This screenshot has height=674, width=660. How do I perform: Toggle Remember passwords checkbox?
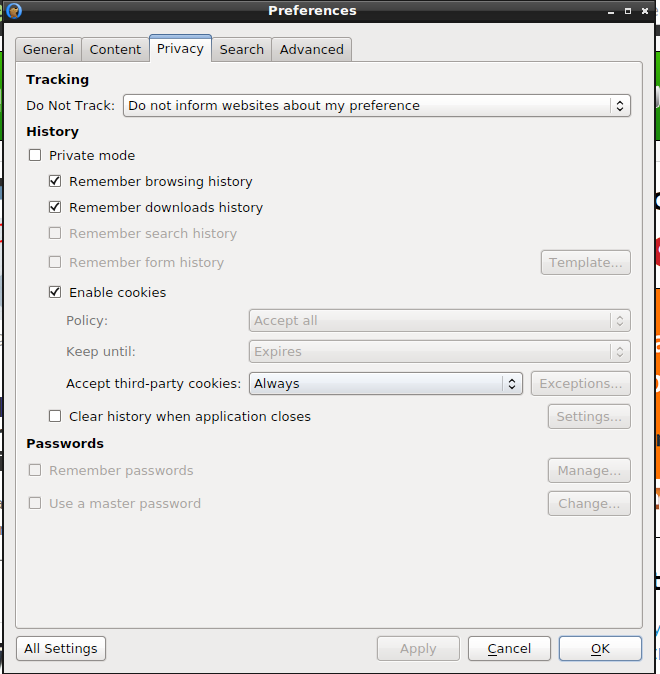(35, 470)
